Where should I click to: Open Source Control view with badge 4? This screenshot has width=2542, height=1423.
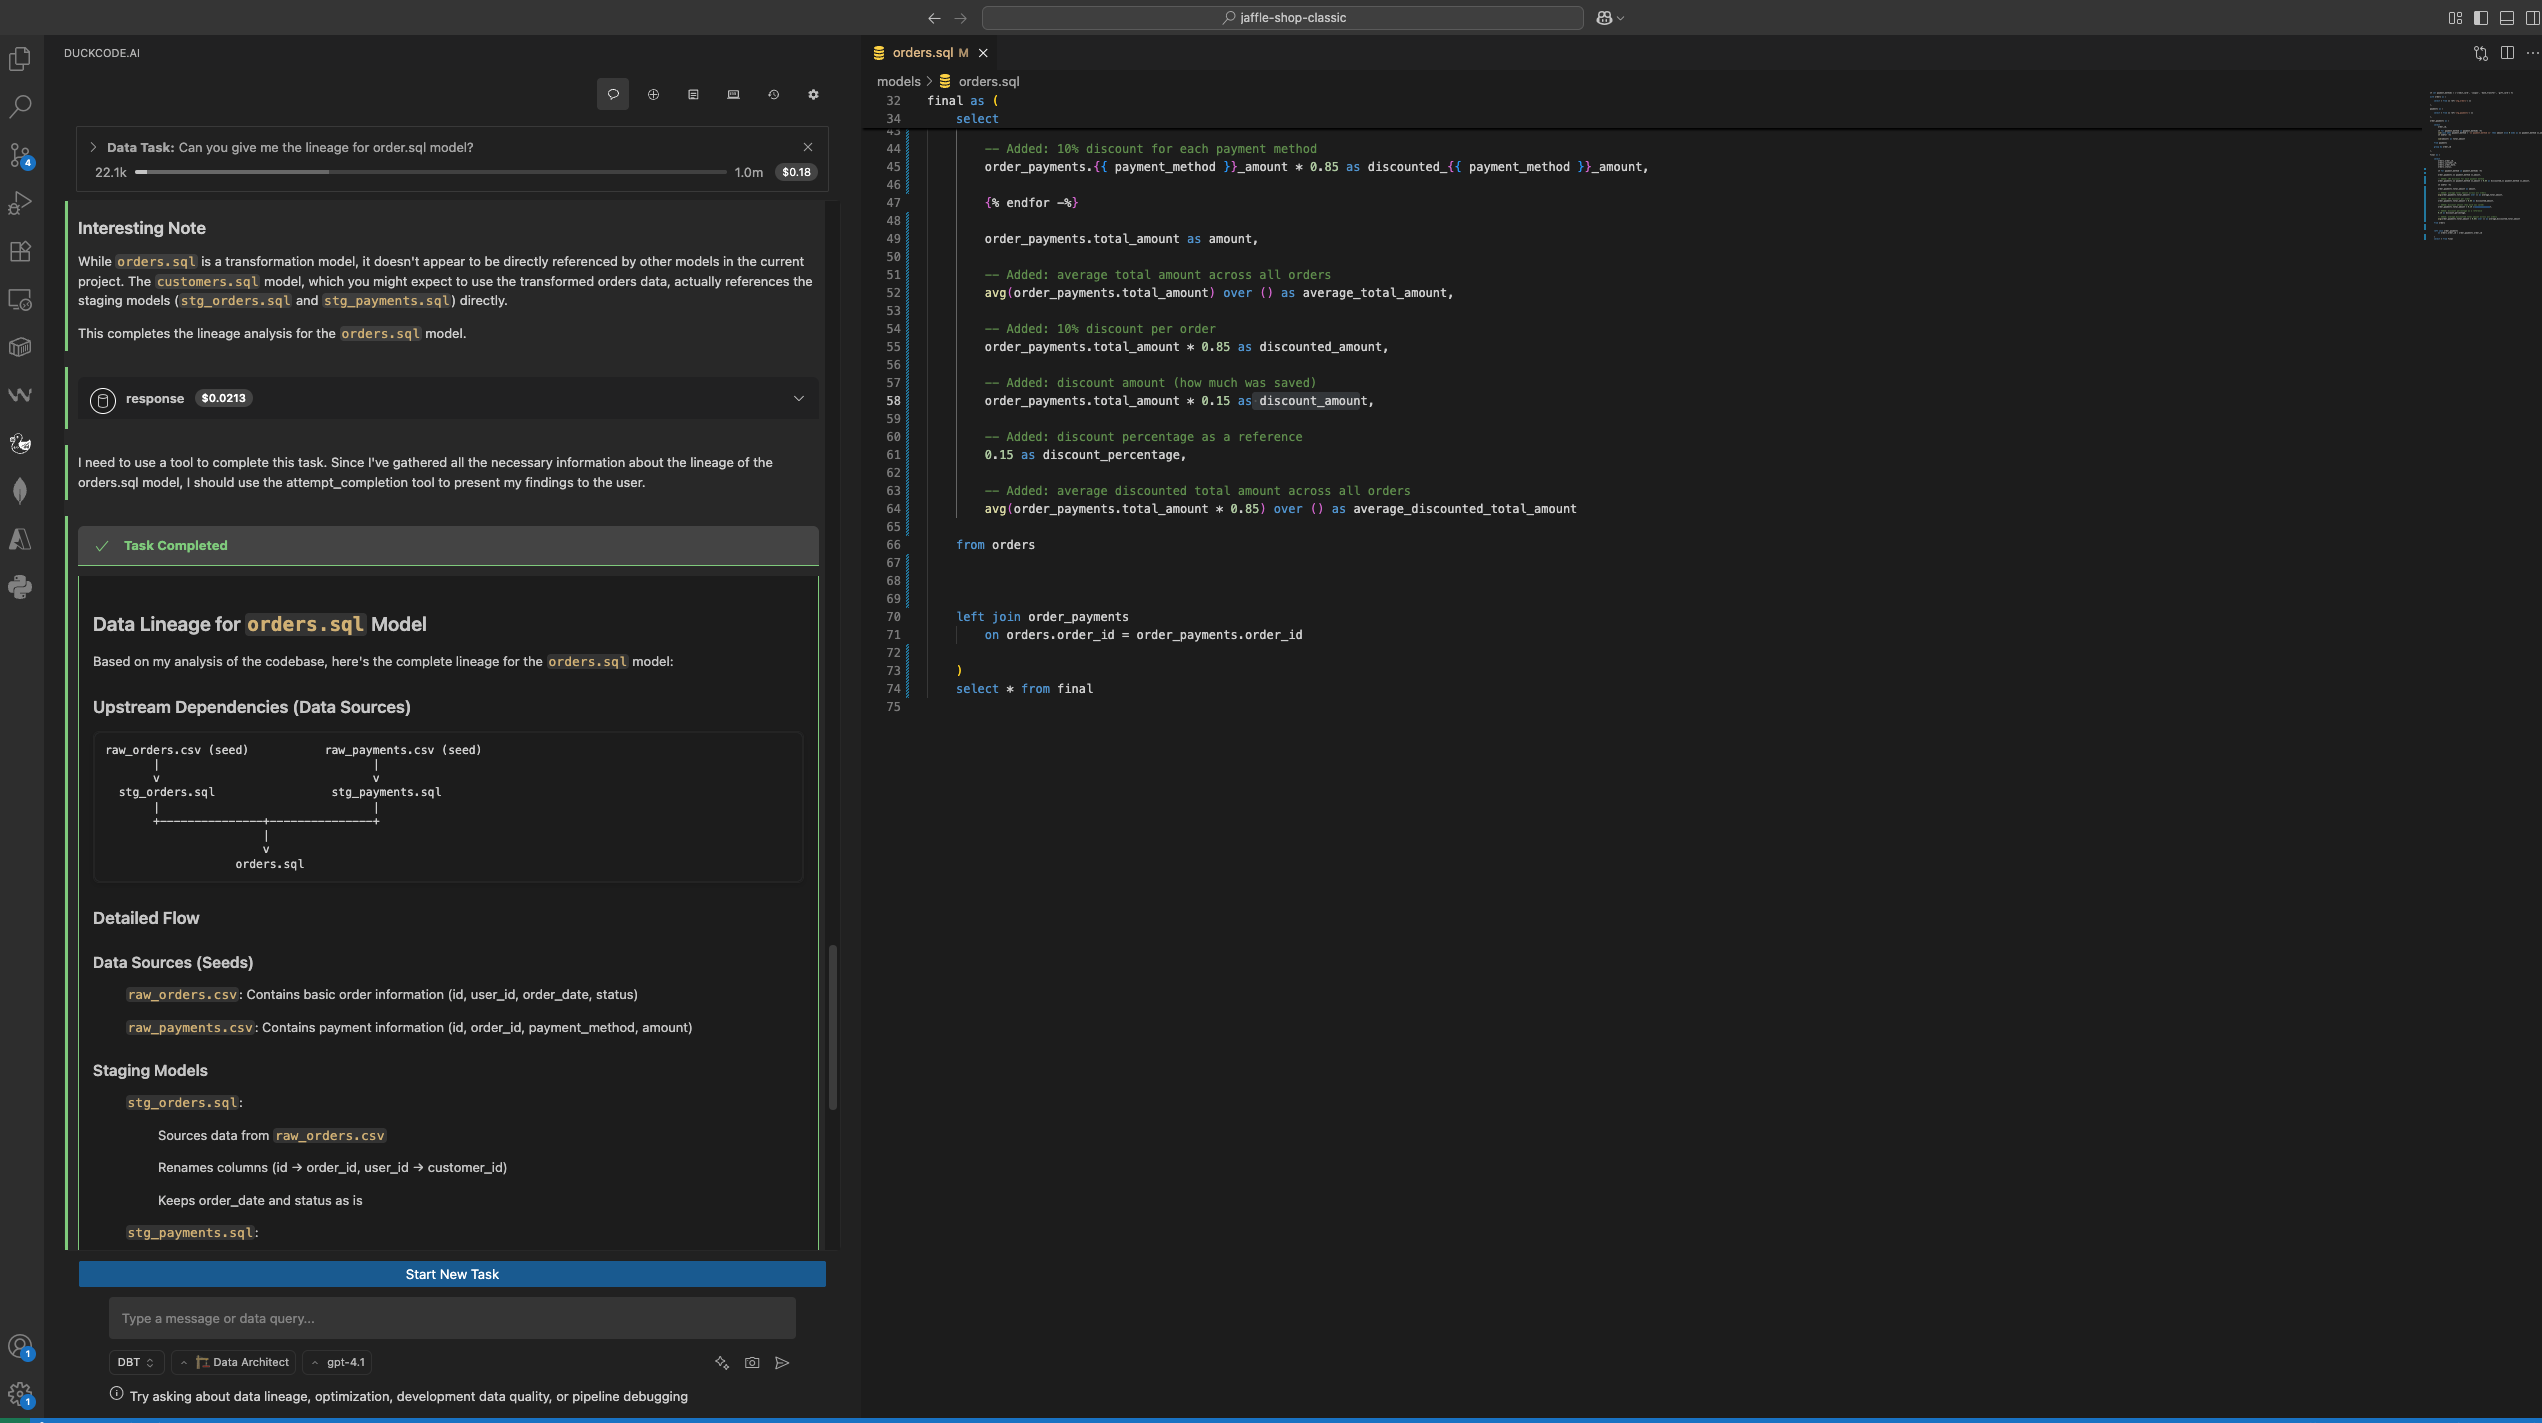point(20,154)
